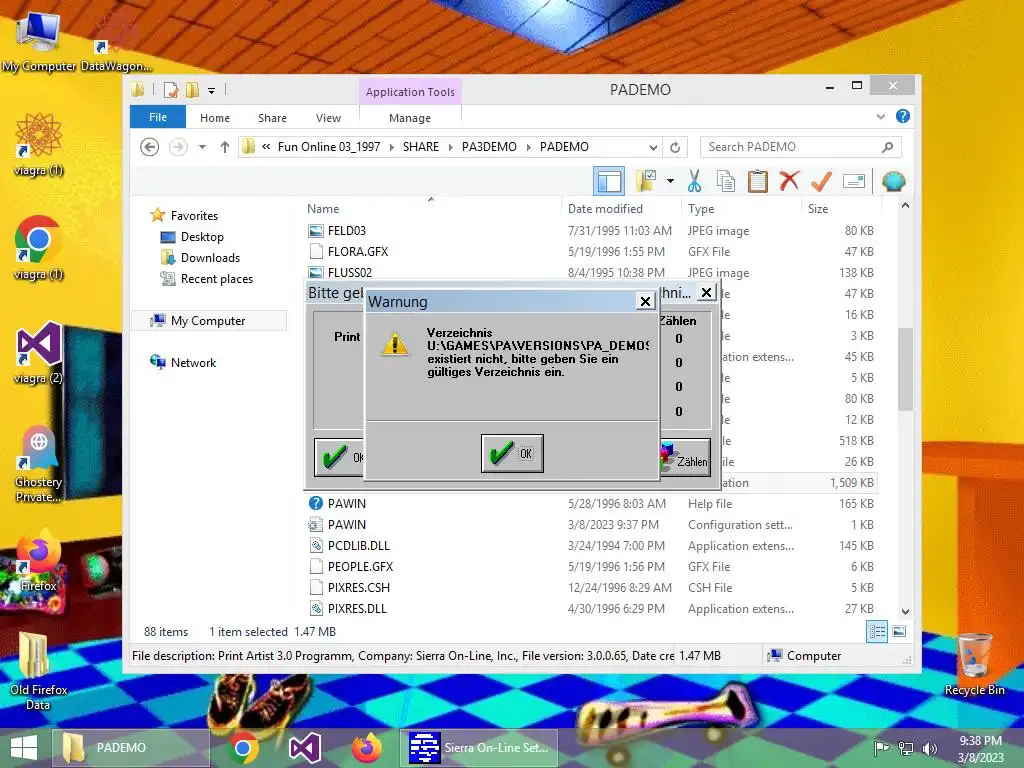Open the File menu in Explorer
The height and width of the screenshot is (768, 1024).
157,117
